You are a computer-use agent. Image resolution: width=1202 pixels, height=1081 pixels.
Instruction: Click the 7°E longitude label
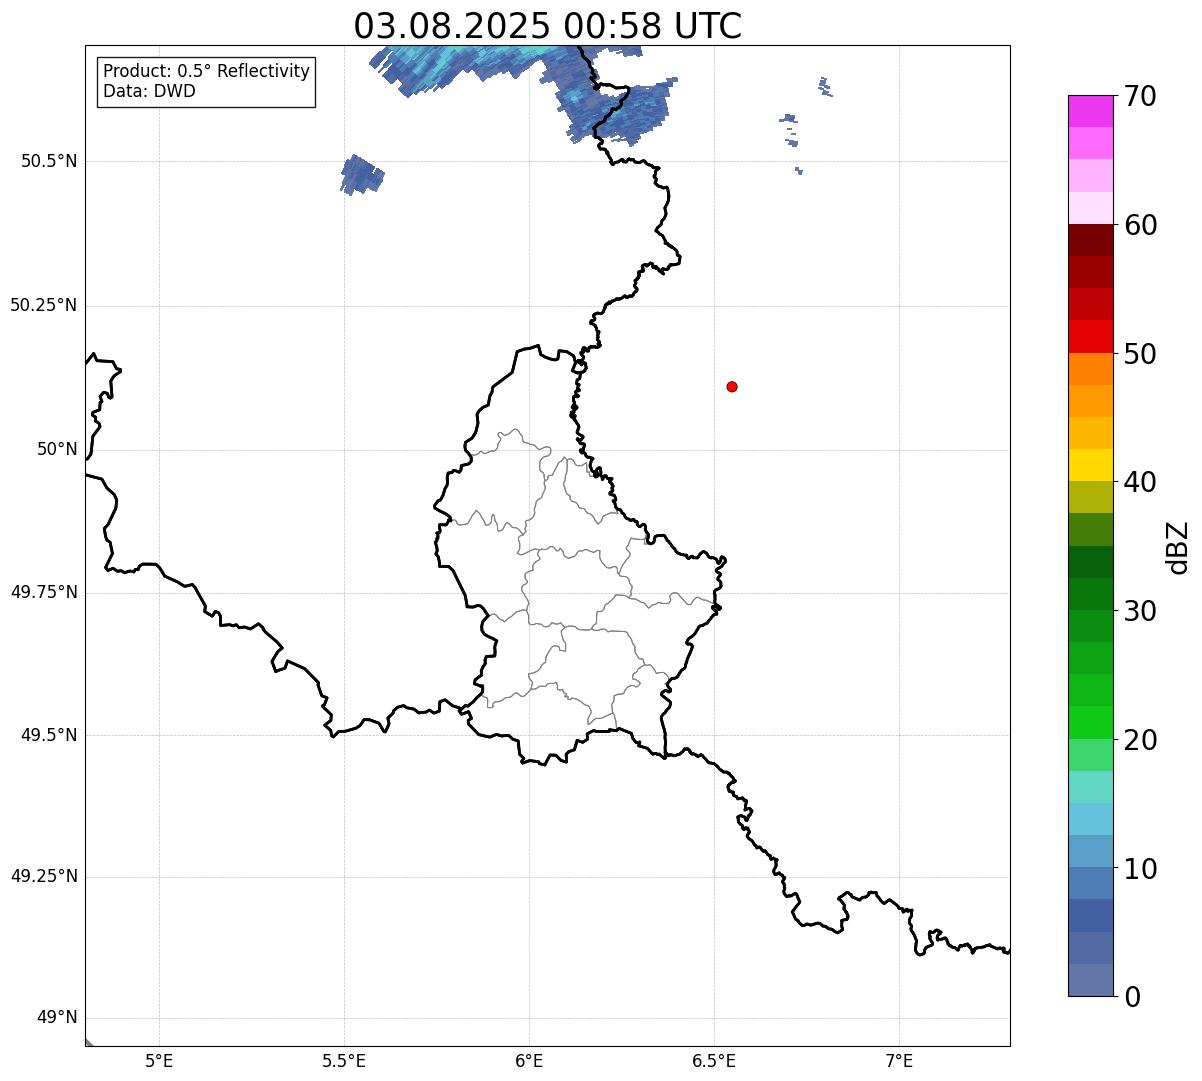[x=899, y=1060]
